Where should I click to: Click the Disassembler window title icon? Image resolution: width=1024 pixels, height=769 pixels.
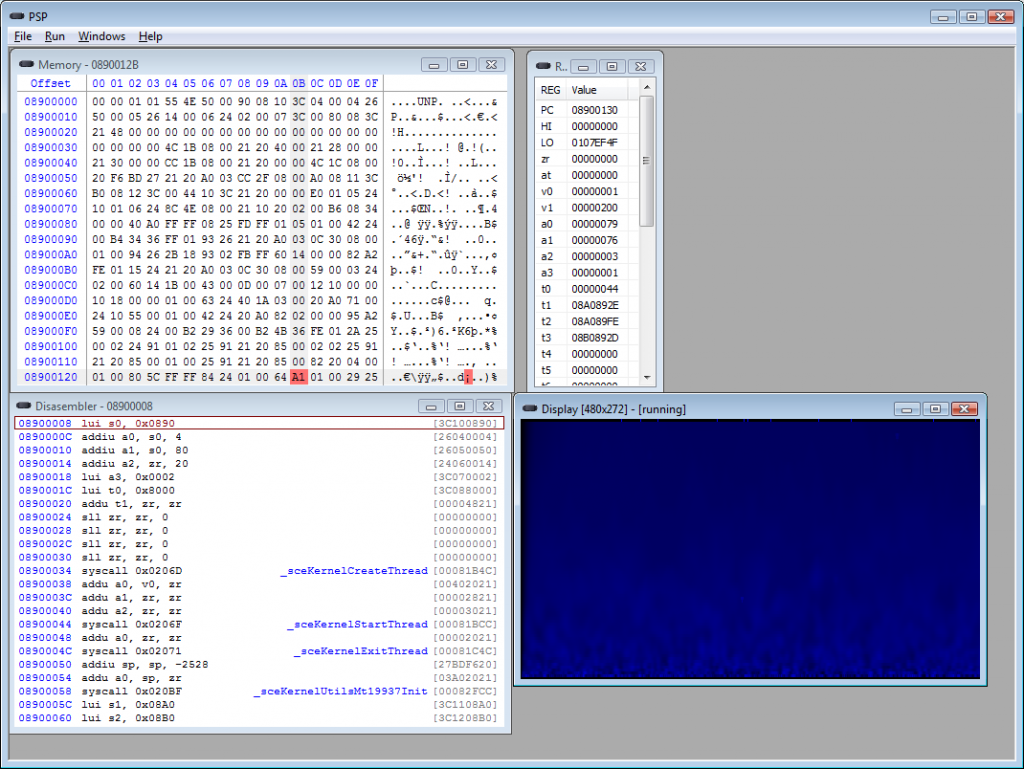coord(25,406)
